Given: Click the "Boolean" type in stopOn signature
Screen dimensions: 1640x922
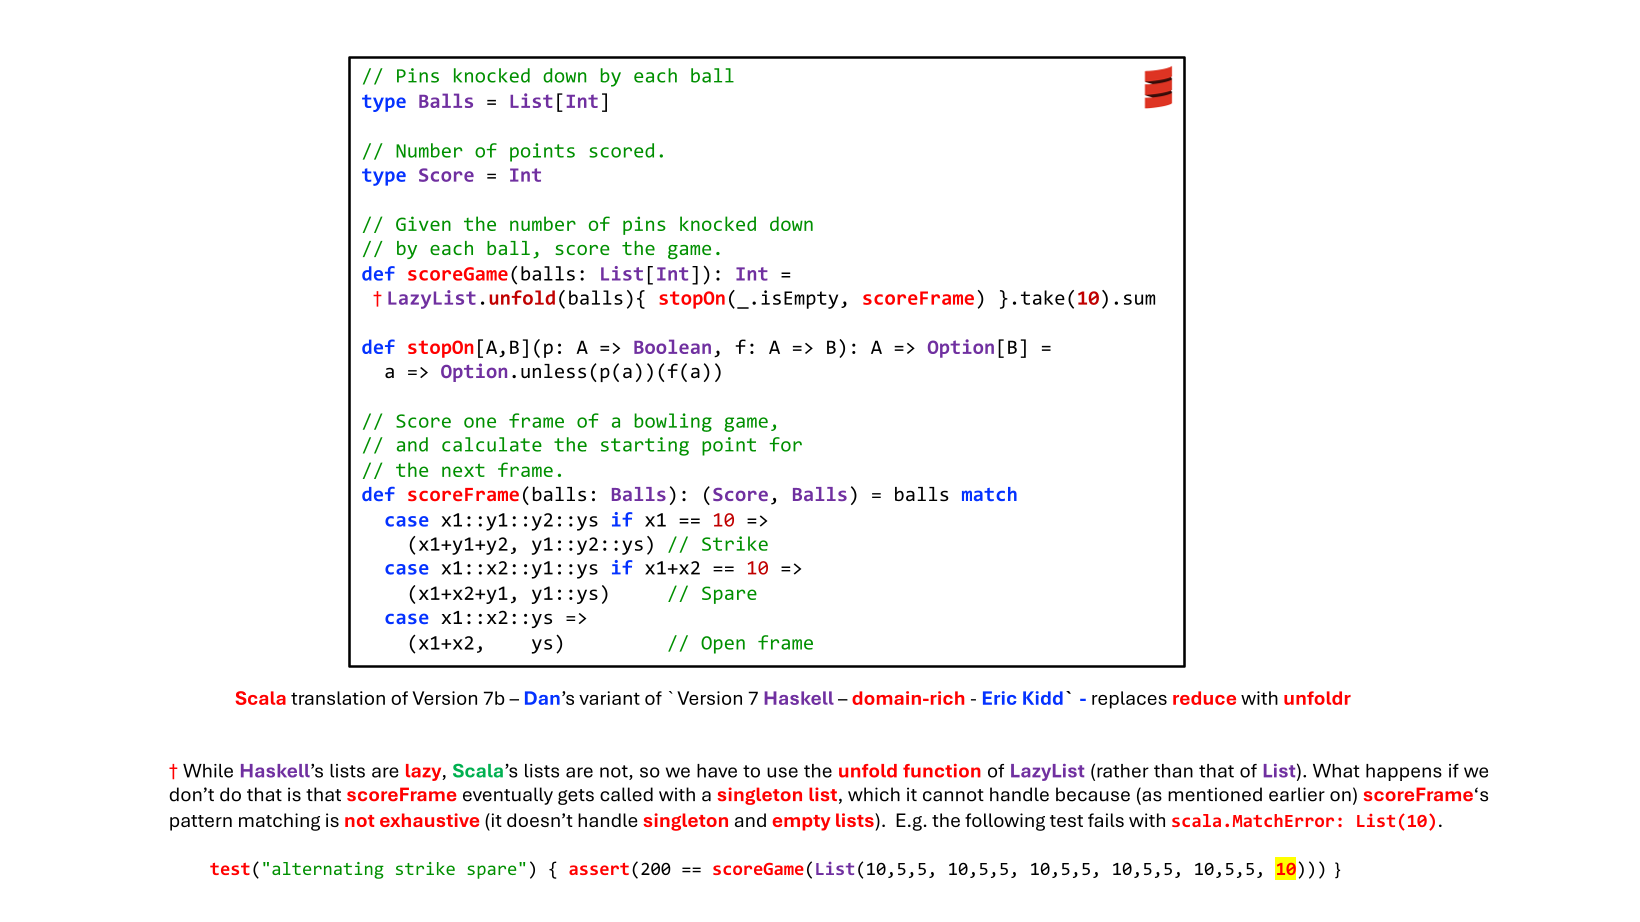Looking at the screenshot, I should coord(672,347).
